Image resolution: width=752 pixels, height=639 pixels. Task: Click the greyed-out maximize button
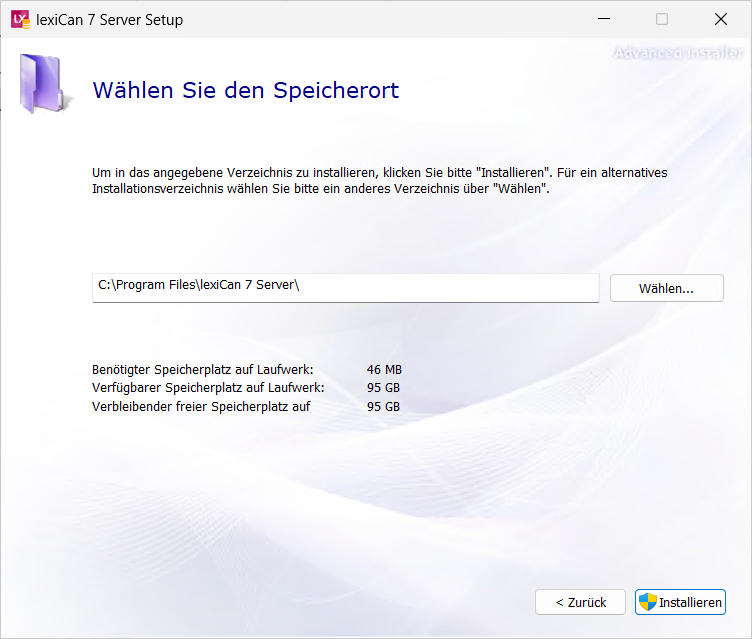pos(661,19)
